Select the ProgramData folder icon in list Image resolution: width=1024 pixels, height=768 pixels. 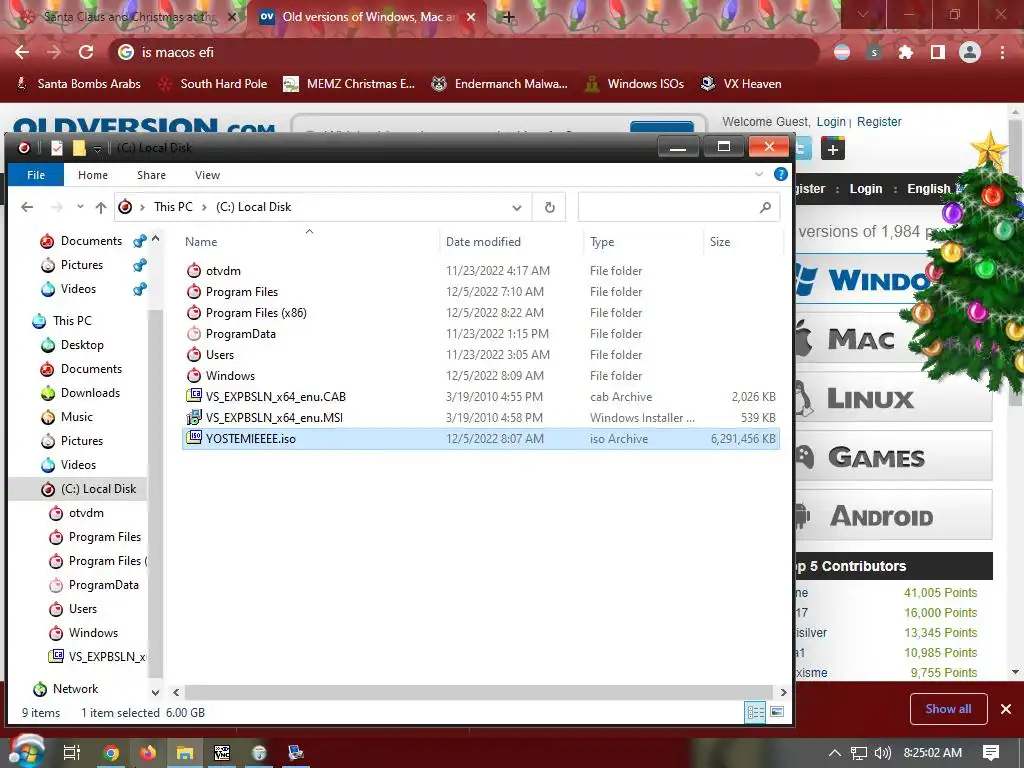tap(194, 333)
